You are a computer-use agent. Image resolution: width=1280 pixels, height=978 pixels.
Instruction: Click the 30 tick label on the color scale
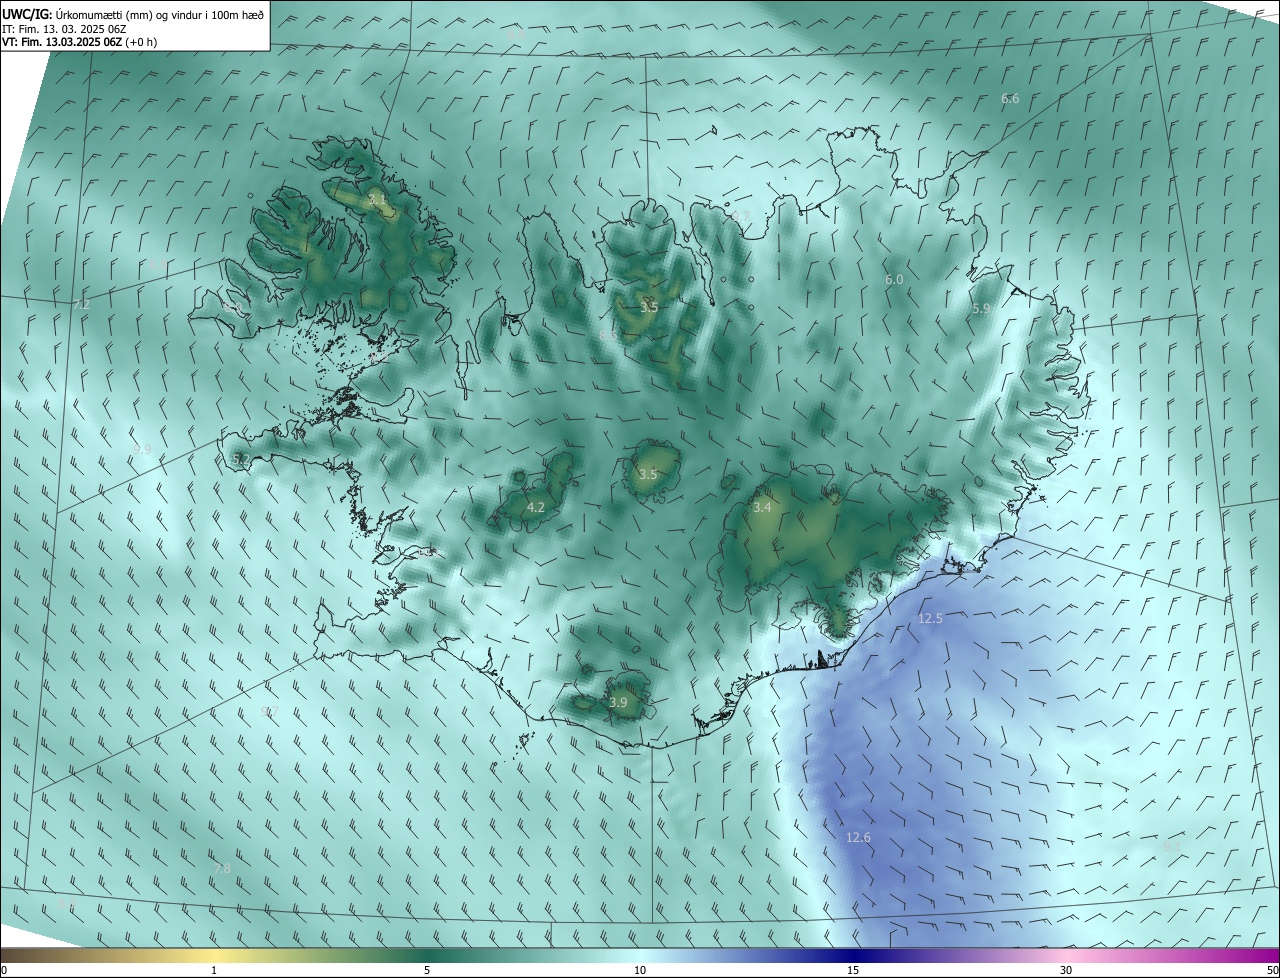coord(1066,971)
